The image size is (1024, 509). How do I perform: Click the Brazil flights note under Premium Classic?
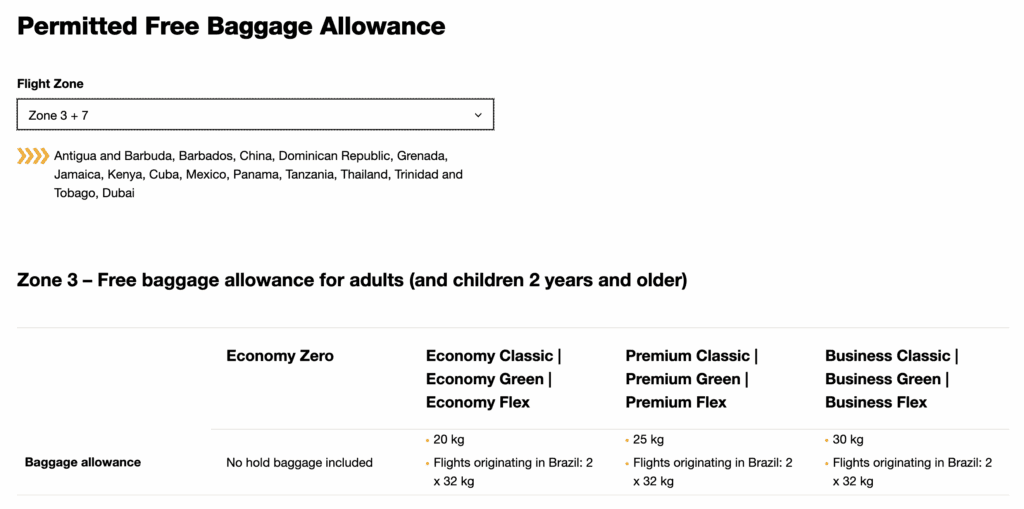coord(712,471)
